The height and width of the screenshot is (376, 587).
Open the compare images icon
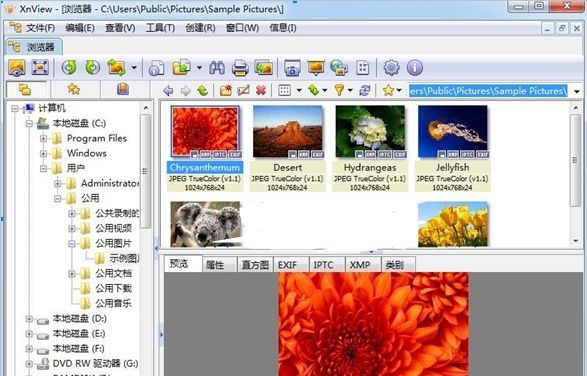[264, 68]
